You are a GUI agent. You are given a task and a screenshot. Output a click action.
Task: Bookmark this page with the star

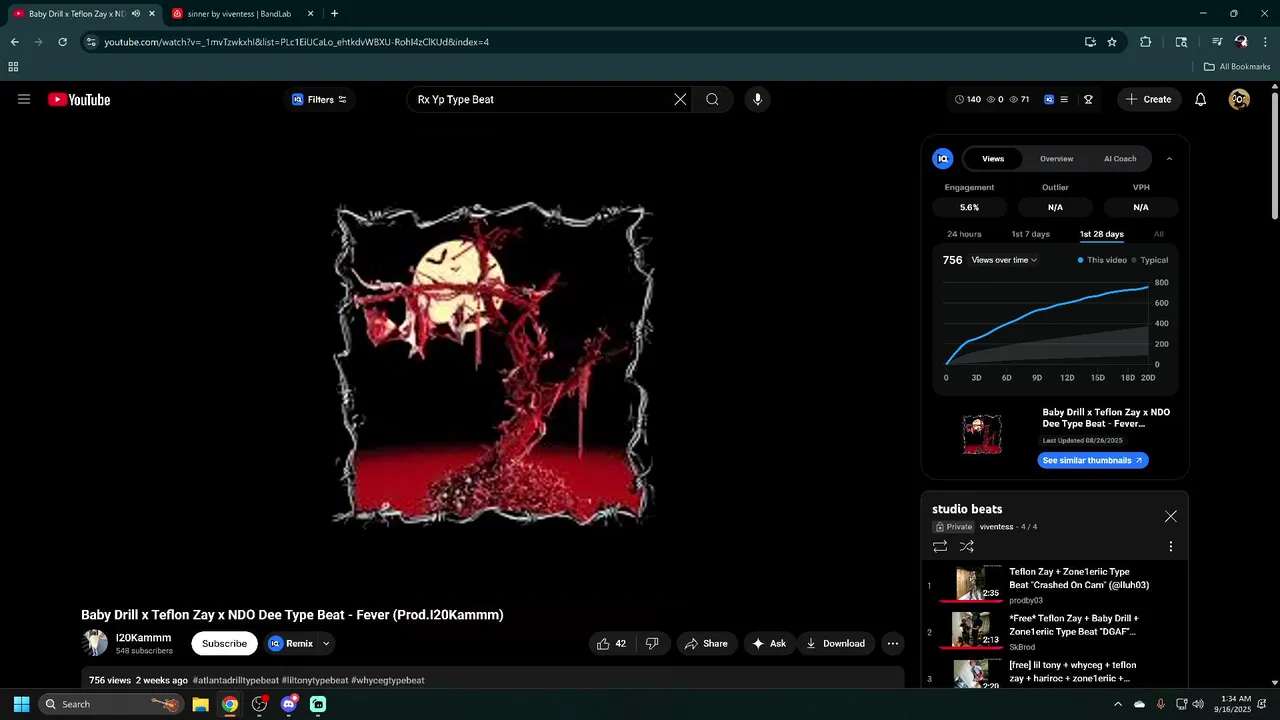1112,42
